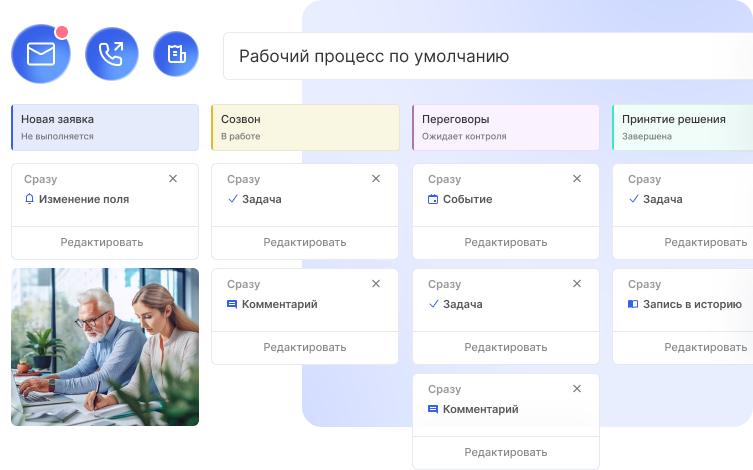Click the checkmark icon of 'Задача' under Принятие решения
Image resolution: width=753 pixels, height=470 pixels.
(x=634, y=199)
